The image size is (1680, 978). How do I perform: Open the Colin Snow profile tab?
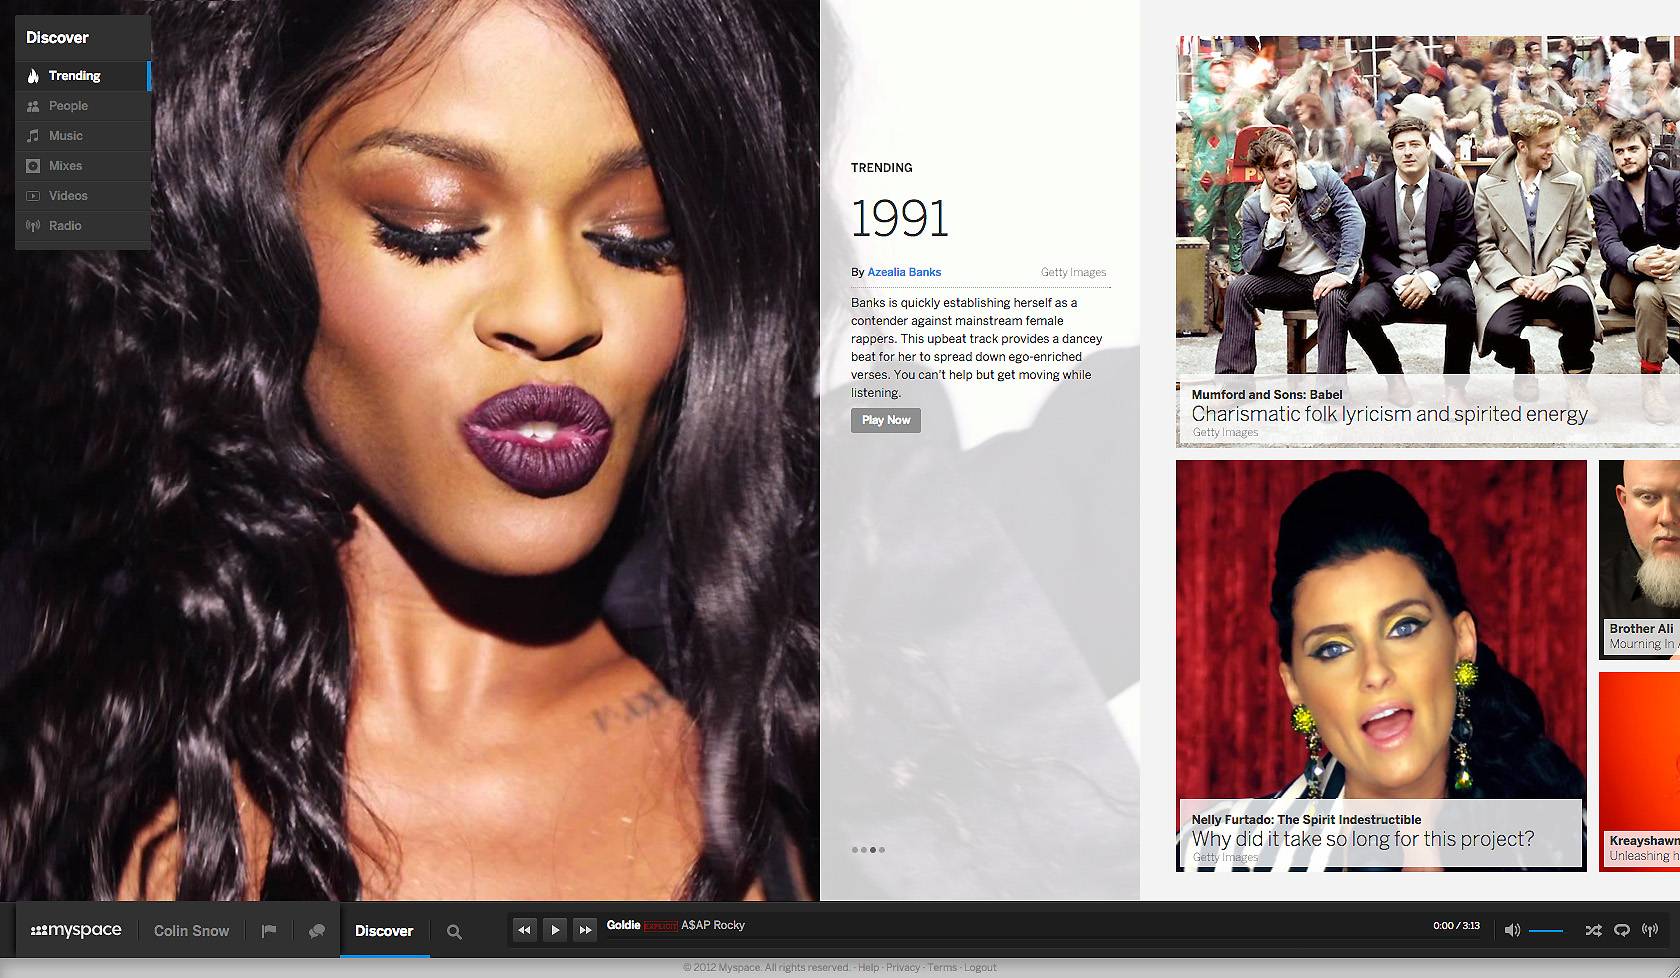[x=191, y=931]
